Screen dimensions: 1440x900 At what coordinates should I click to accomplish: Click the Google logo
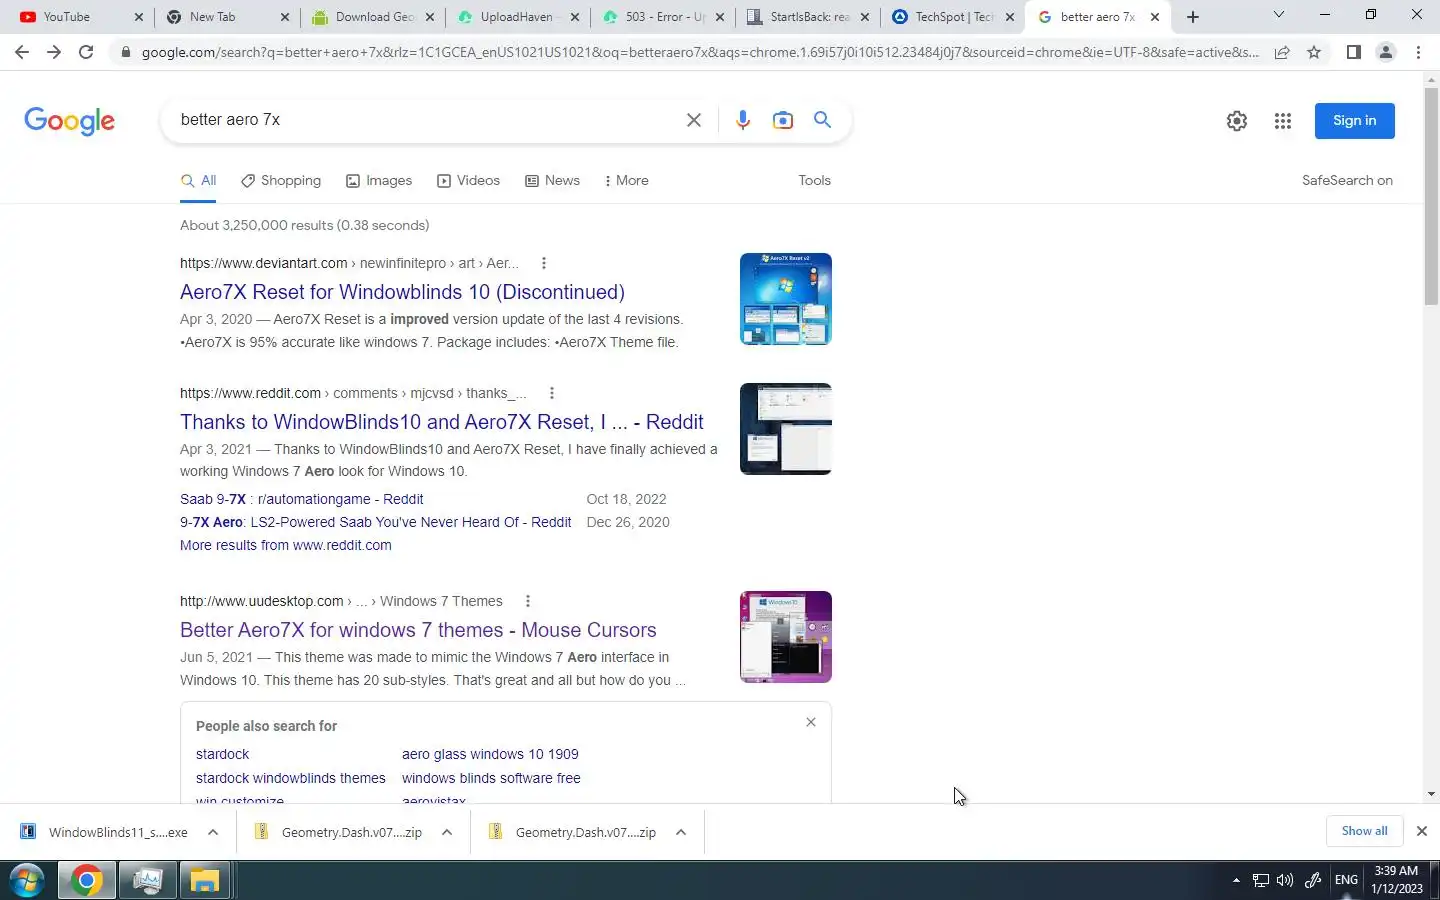(69, 121)
